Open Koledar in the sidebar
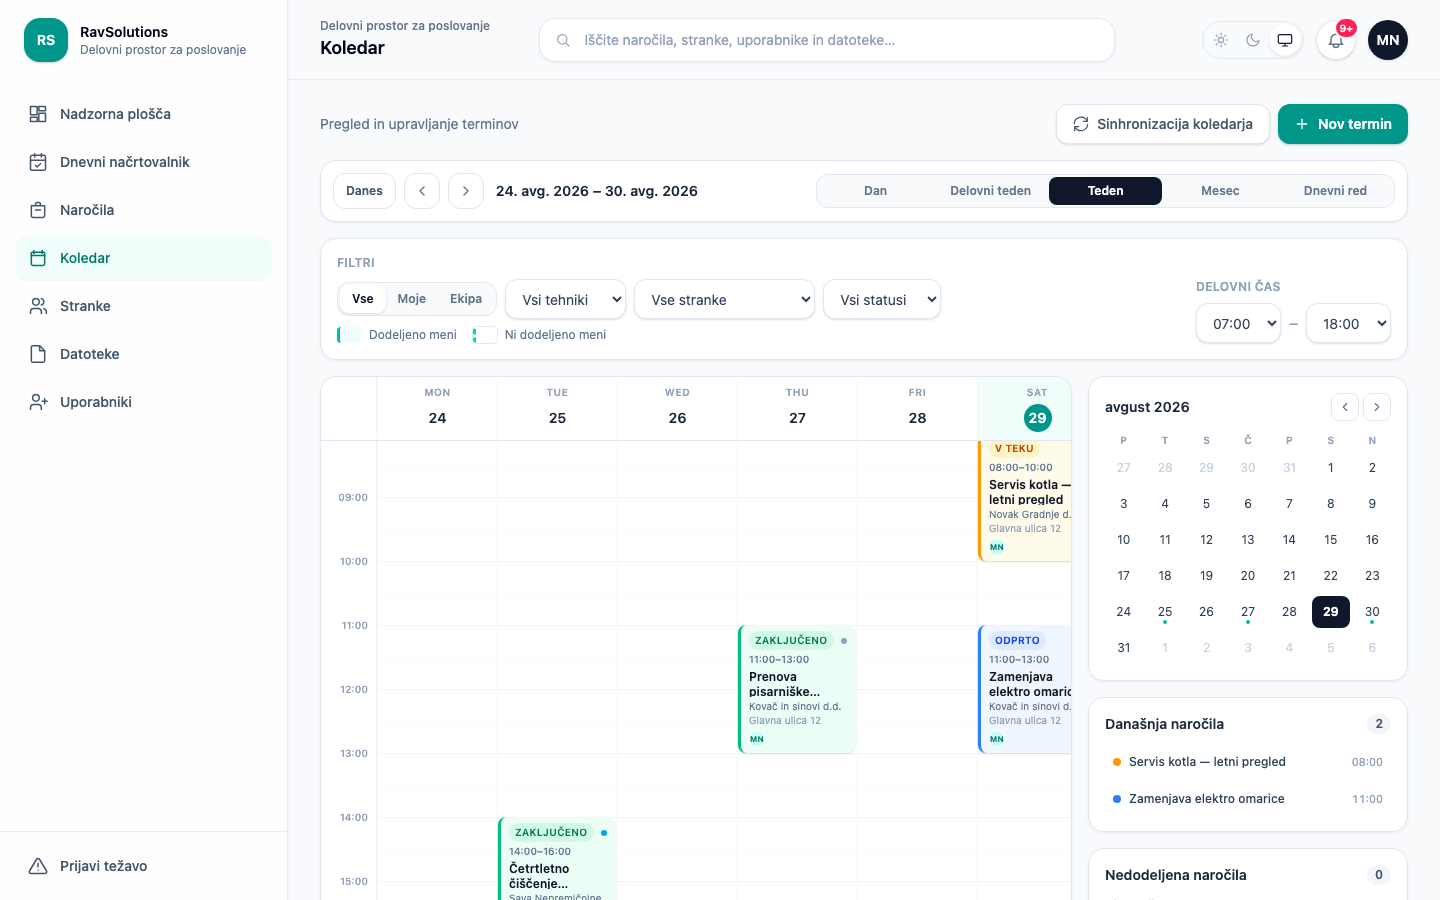 144,258
